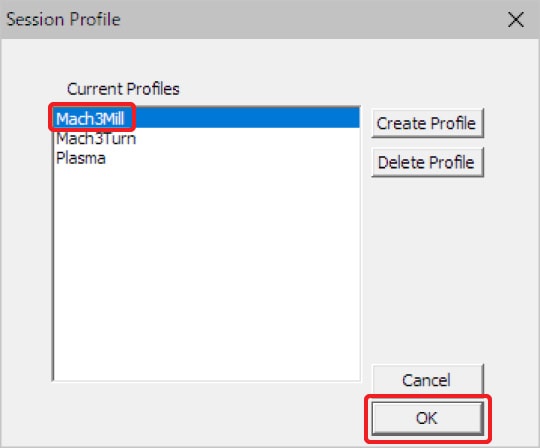Accept Mach3Mill by clicking OK
Viewport: 540px width, 448px height.
pyautogui.click(x=427, y=418)
